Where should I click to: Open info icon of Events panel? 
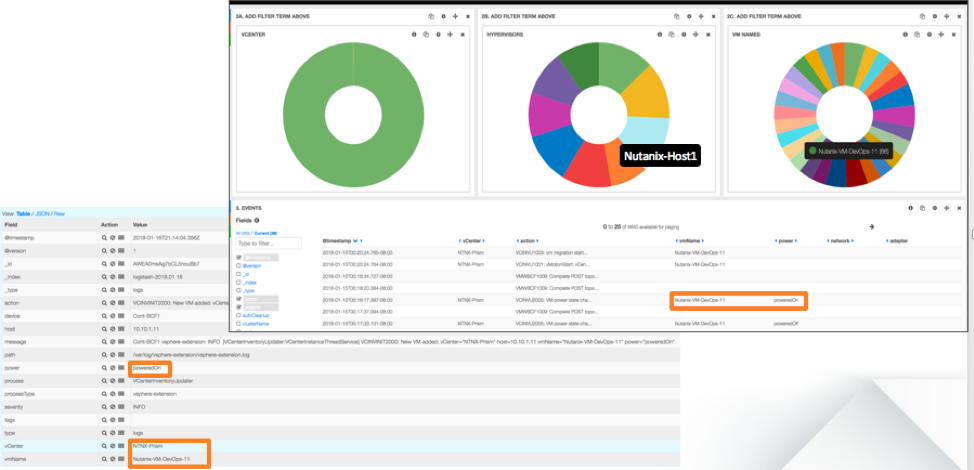click(x=911, y=208)
